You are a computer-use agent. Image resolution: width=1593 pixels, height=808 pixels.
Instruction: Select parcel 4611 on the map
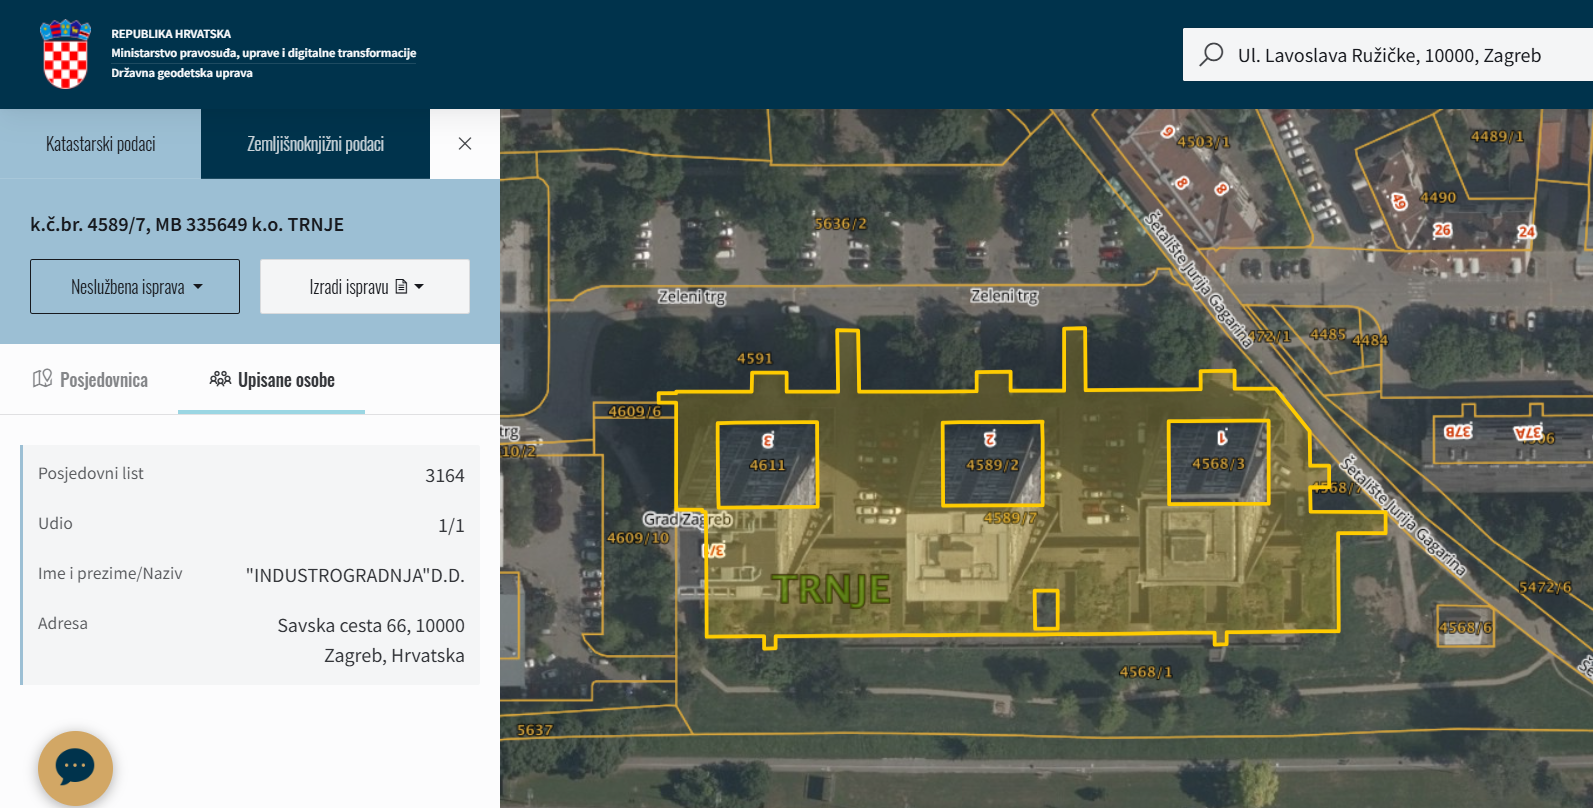(x=767, y=465)
